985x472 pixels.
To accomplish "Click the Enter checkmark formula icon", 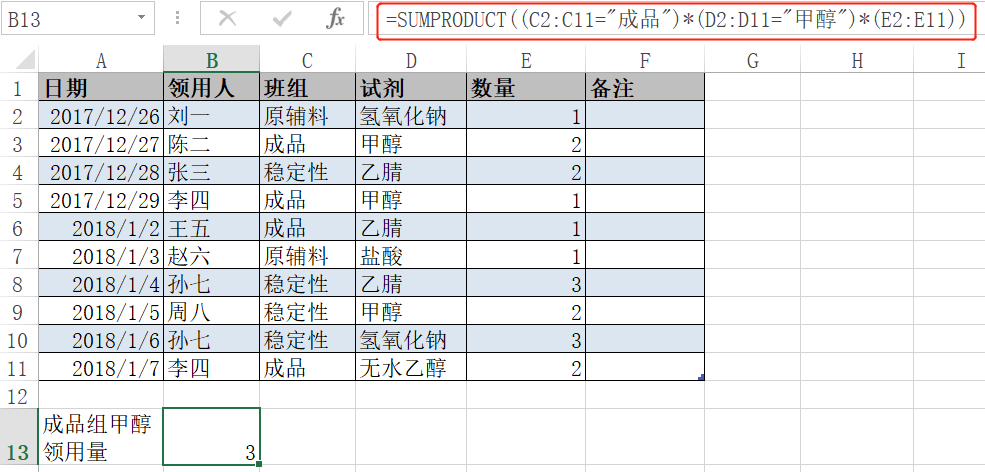I will point(282,19).
